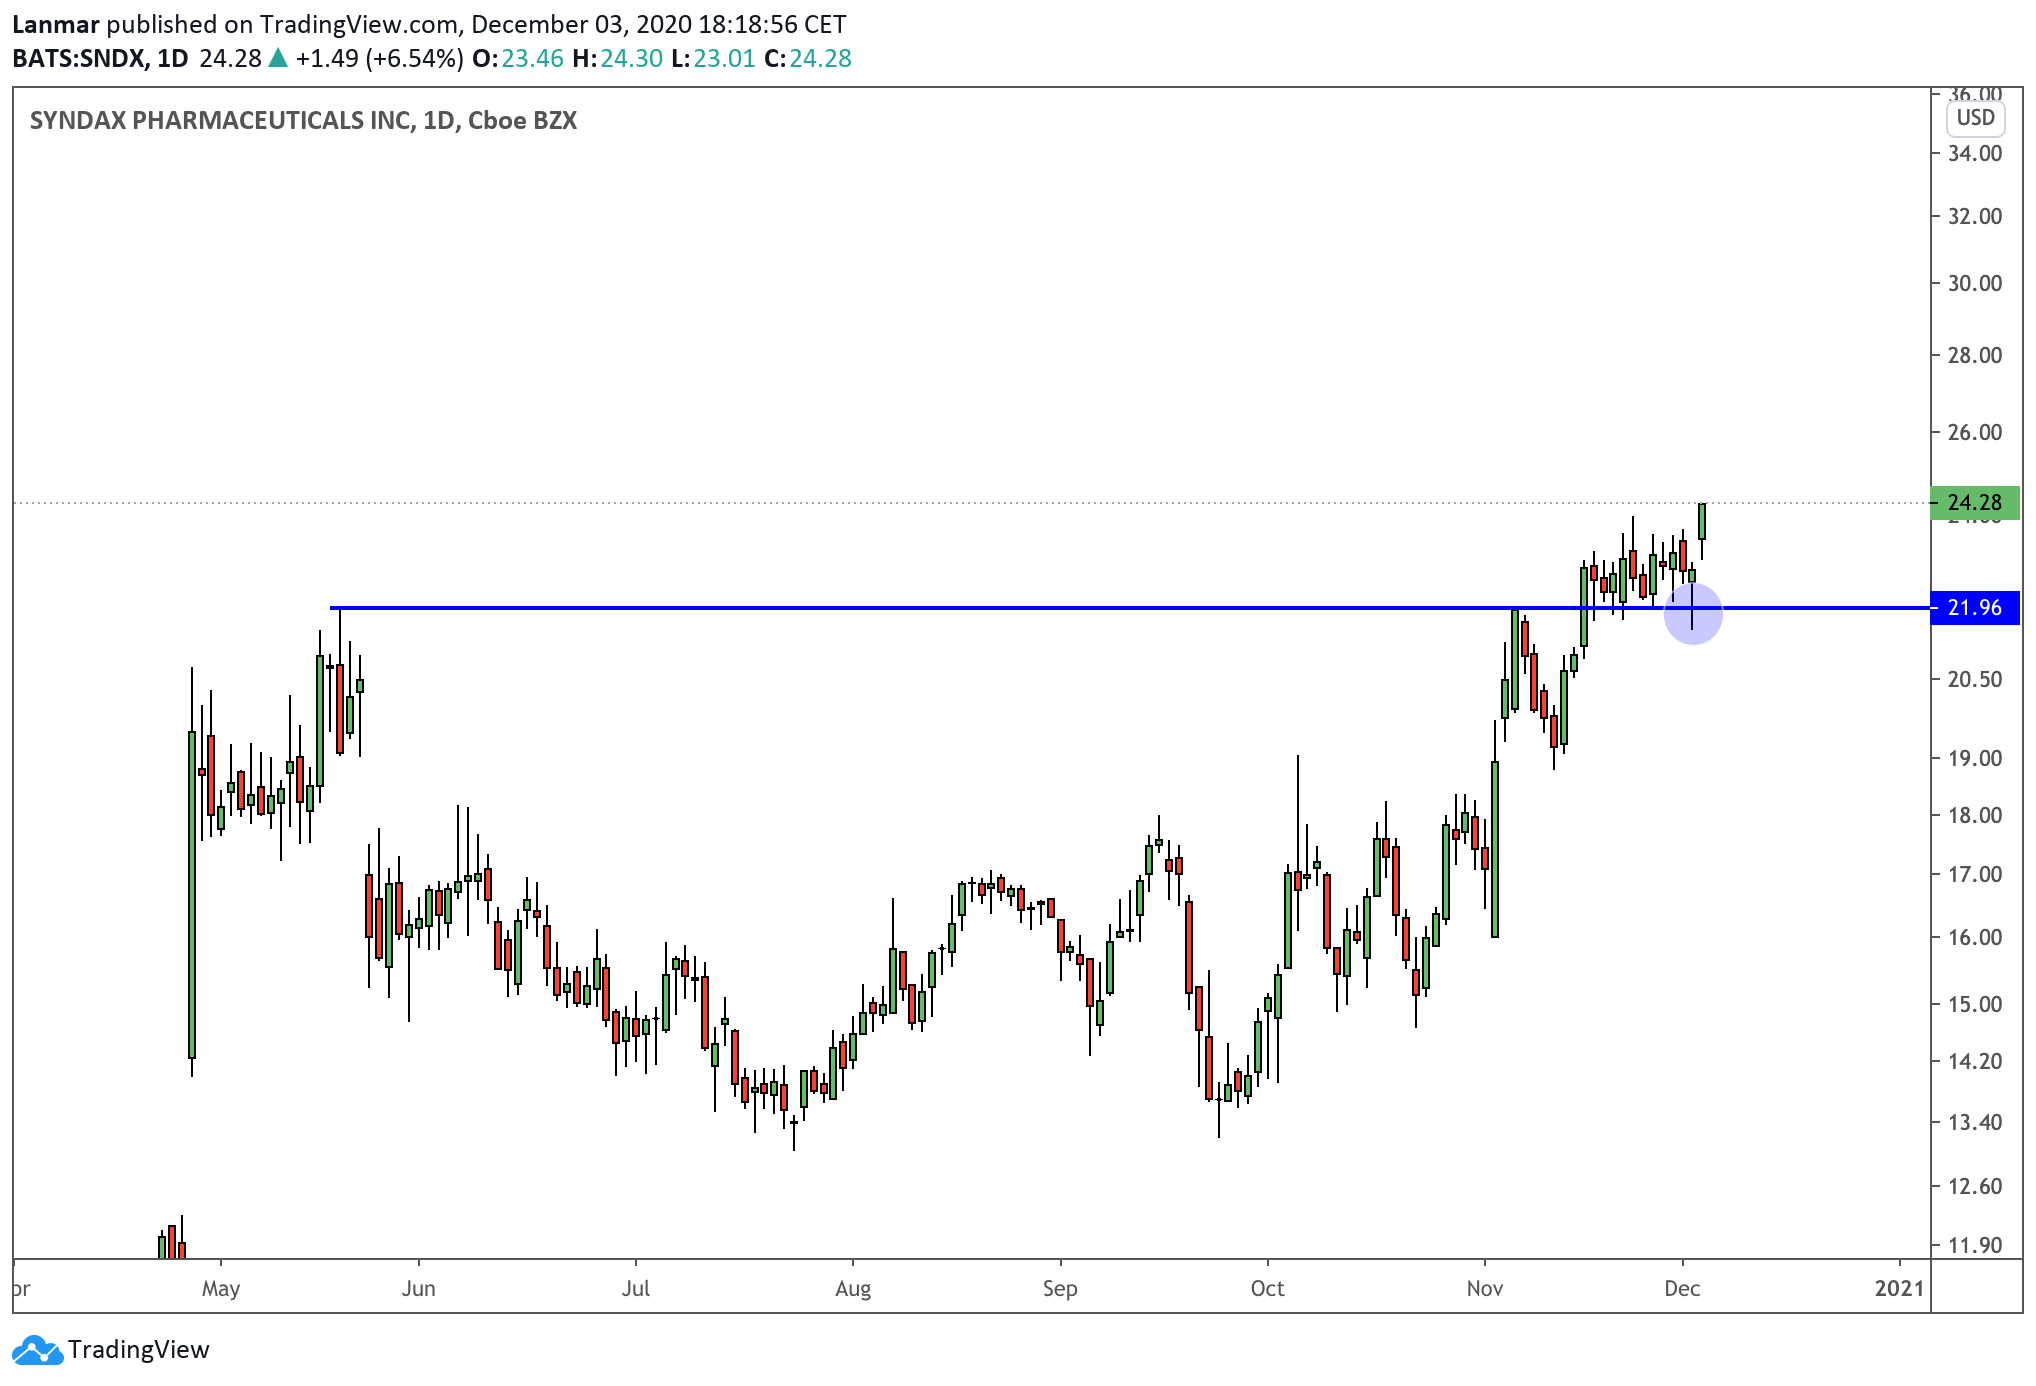Click the highlighted circle marker at breakout retest
The height and width of the screenshot is (1386, 2036).
[1693, 614]
